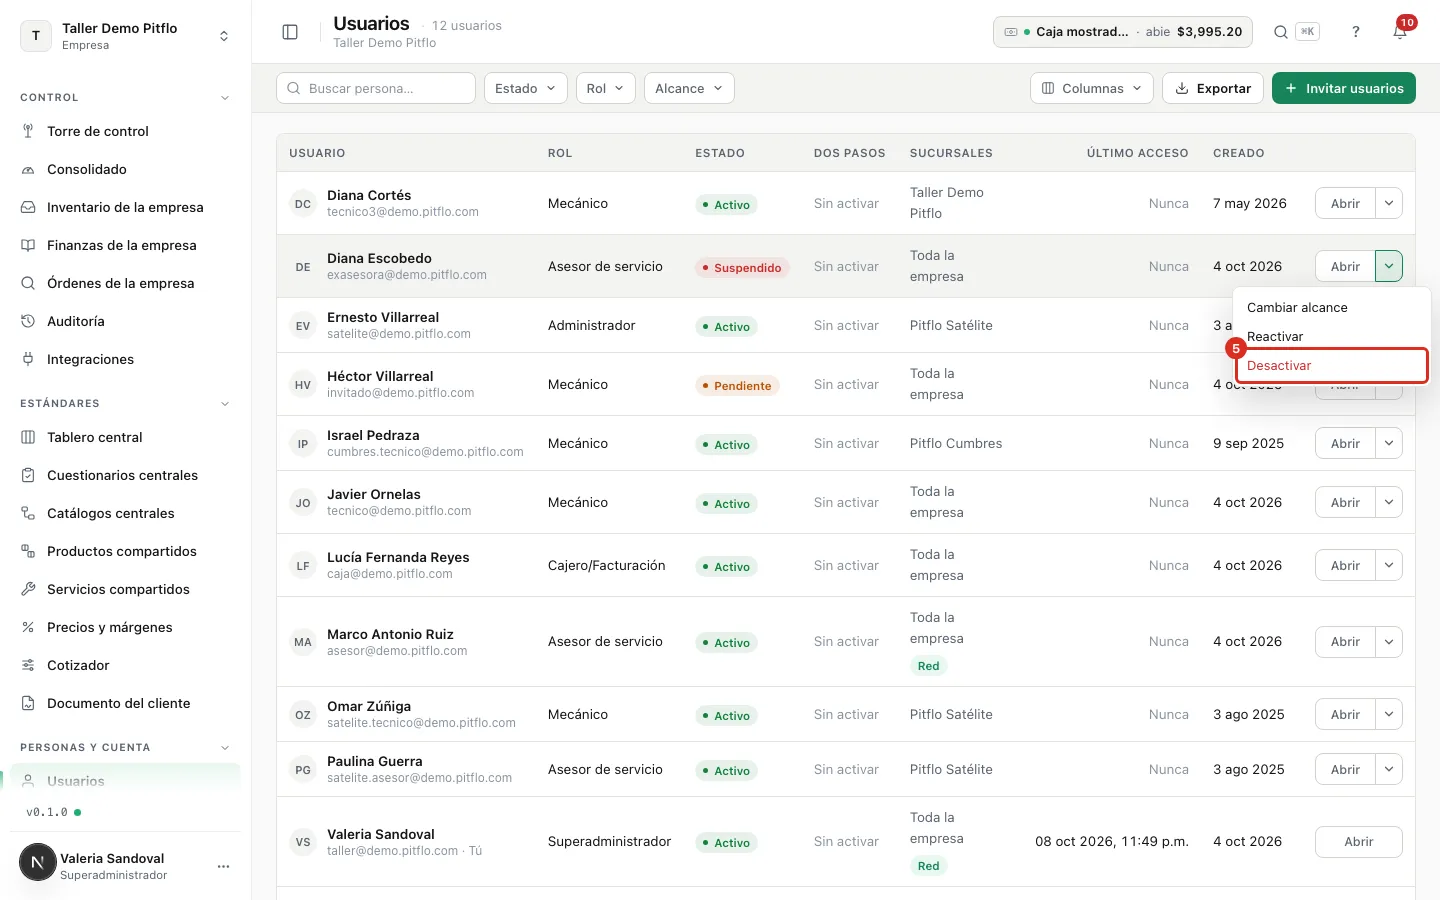Click the help question mark icon
Viewport: 1440px width, 900px height.
pos(1356,32)
